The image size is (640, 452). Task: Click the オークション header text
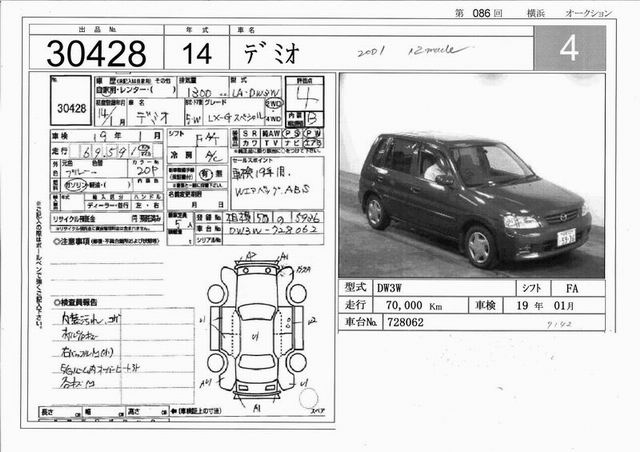point(589,13)
